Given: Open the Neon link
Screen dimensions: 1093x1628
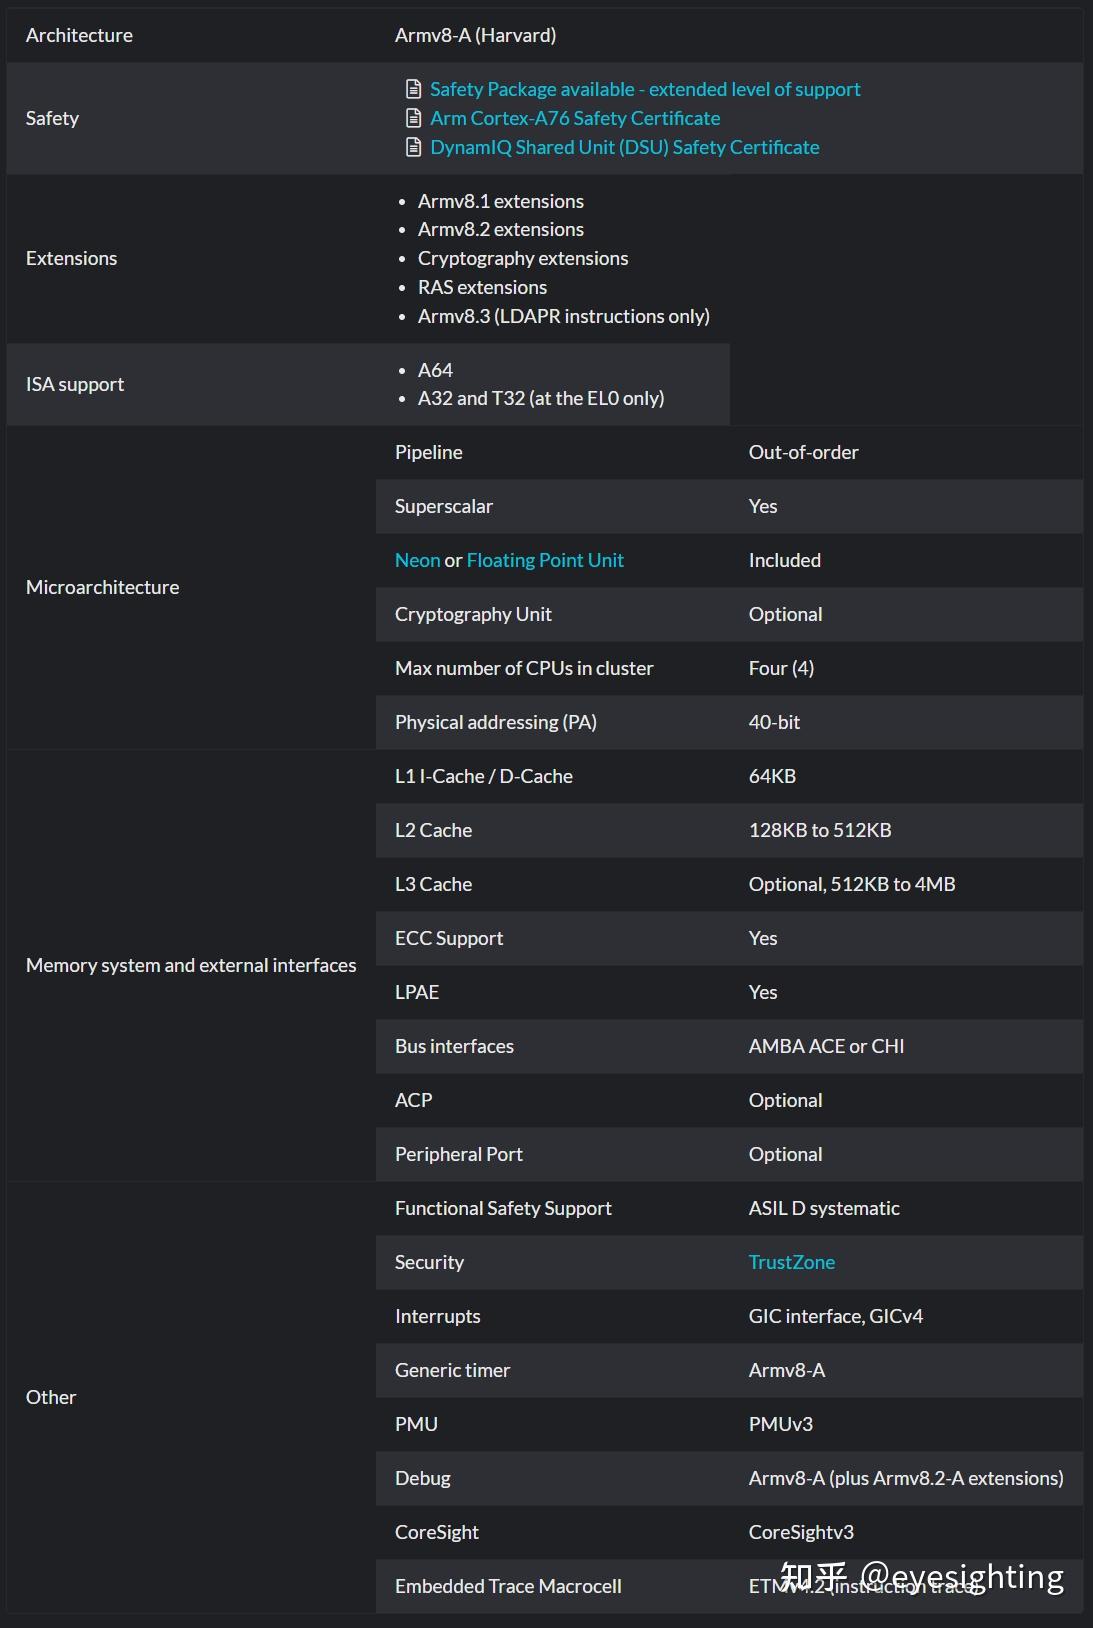Looking at the screenshot, I should click(417, 560).
